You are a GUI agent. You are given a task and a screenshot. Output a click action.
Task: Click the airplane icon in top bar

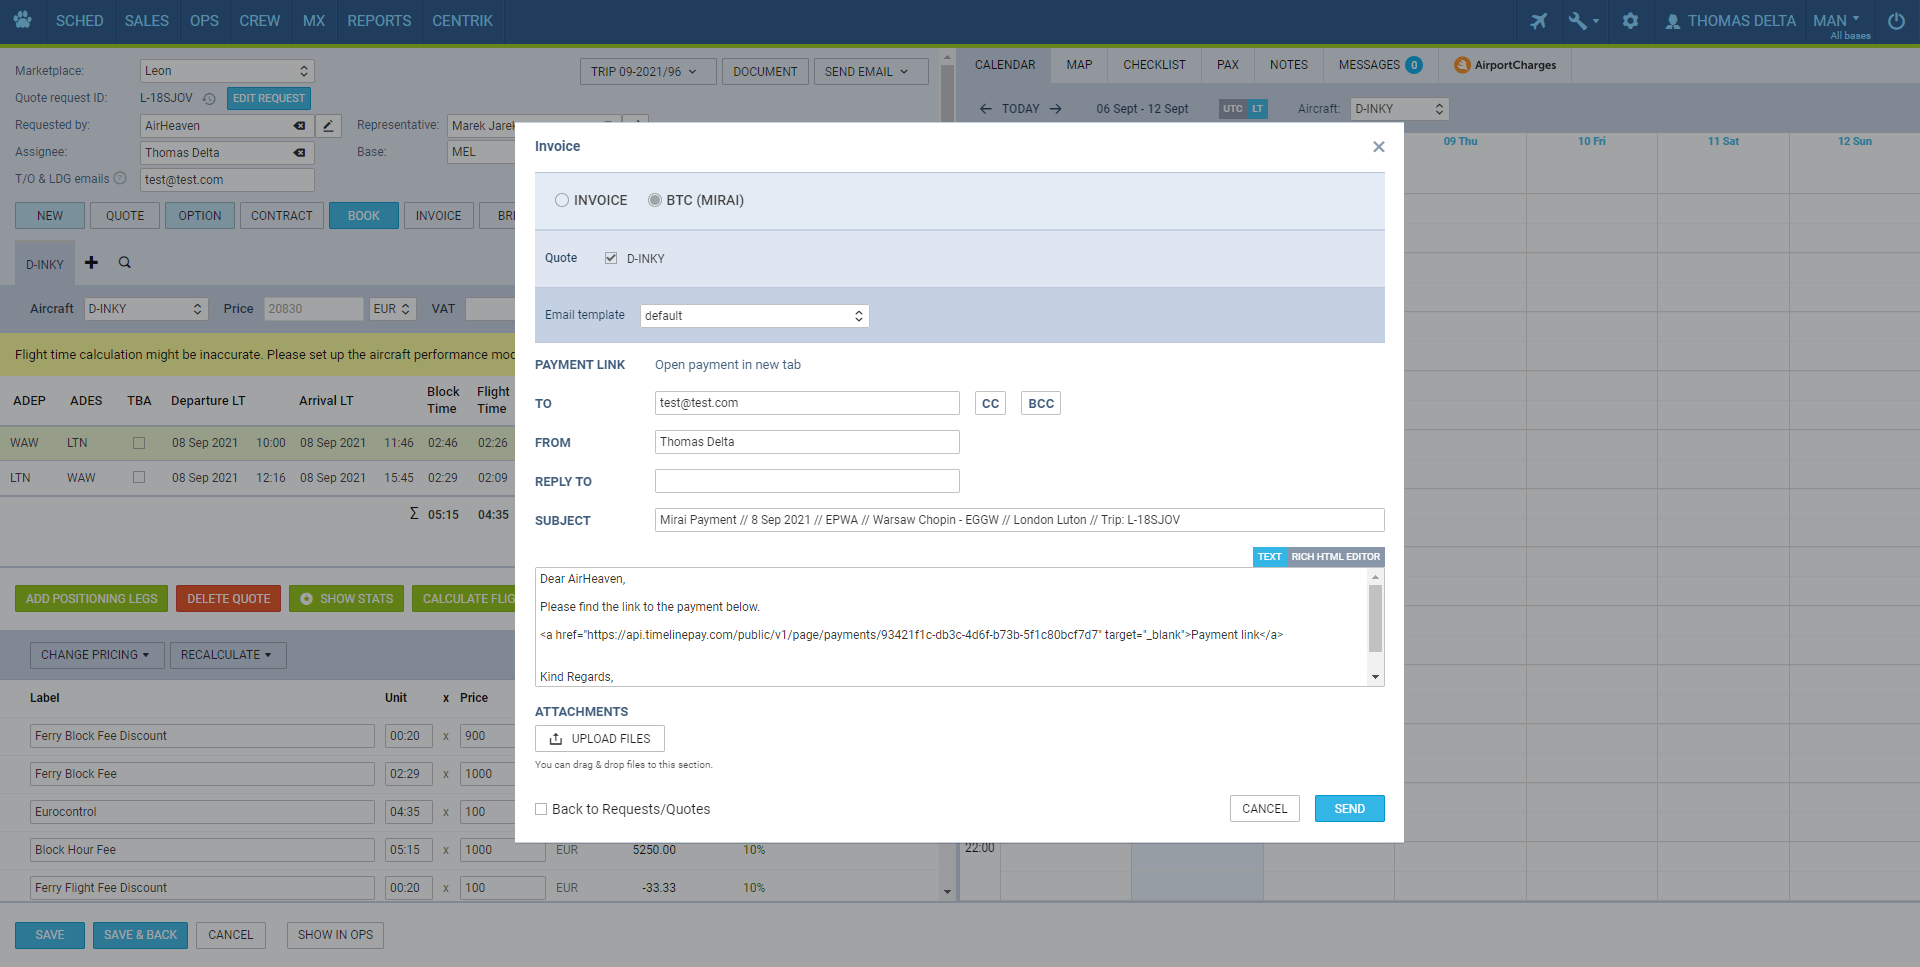1538,21
